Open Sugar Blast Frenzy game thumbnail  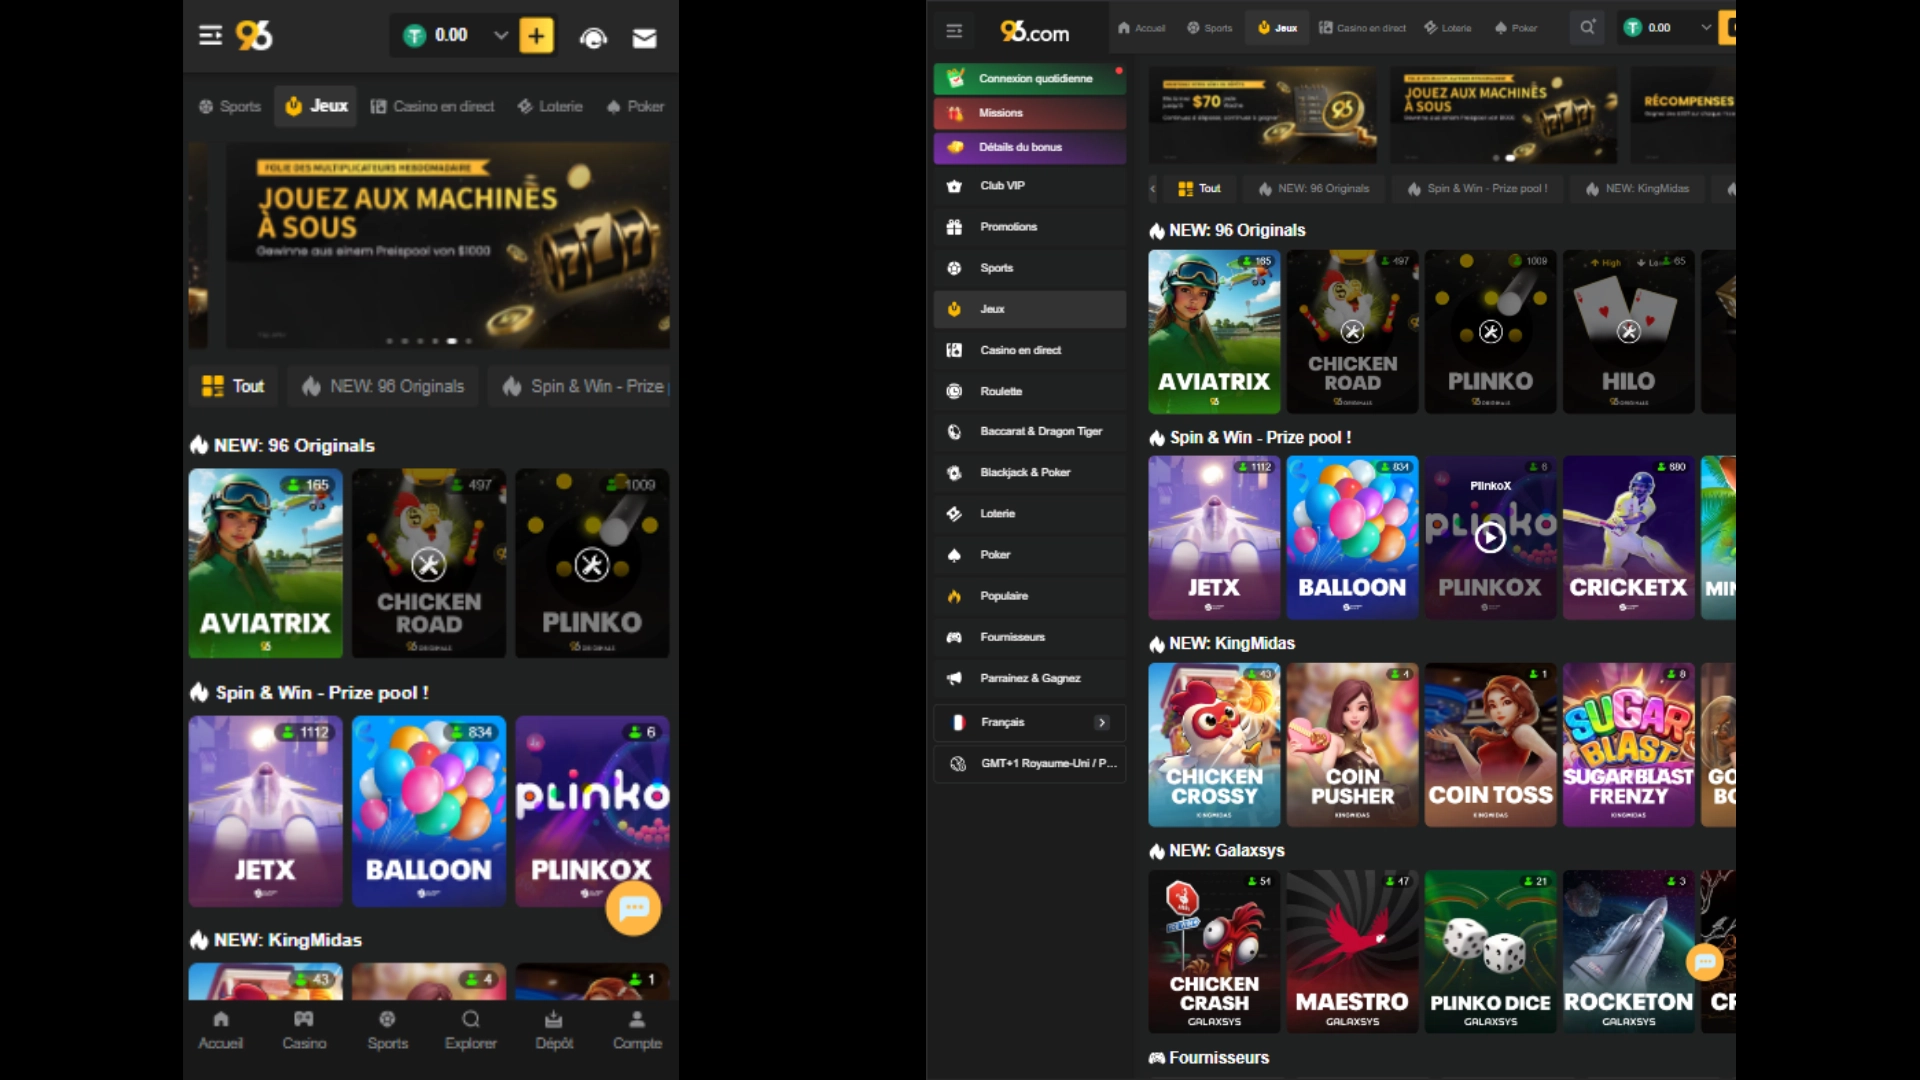[x=1629, y=744]
